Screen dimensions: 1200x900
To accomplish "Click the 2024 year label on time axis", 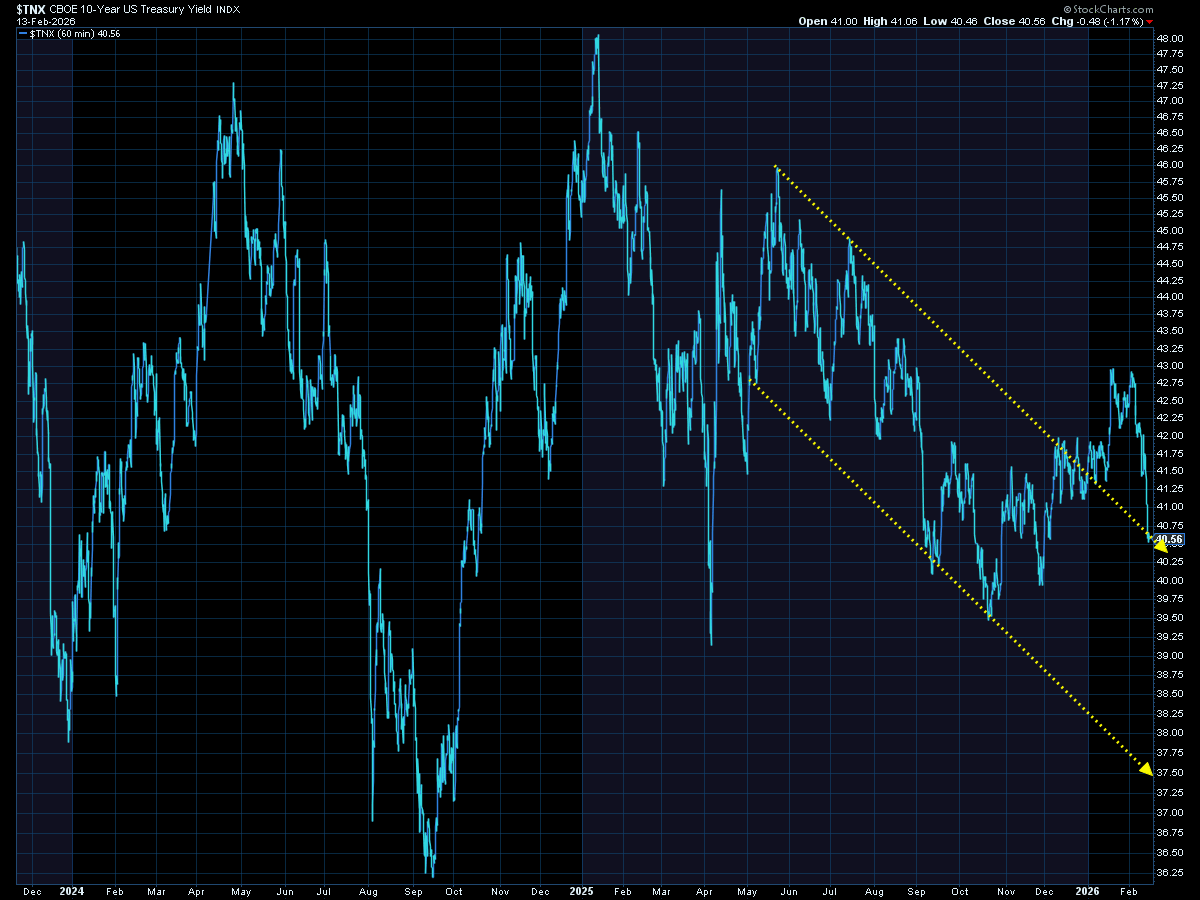I will (71, 890).
